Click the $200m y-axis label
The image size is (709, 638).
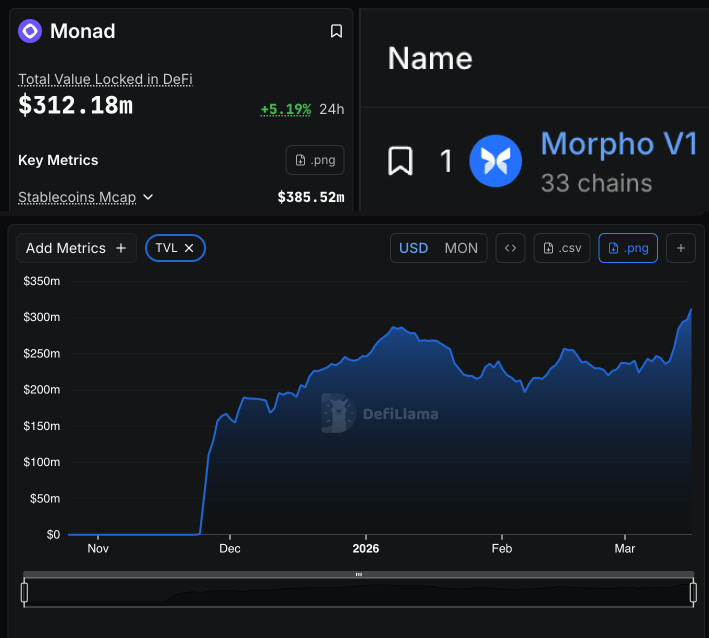point(42,389)
